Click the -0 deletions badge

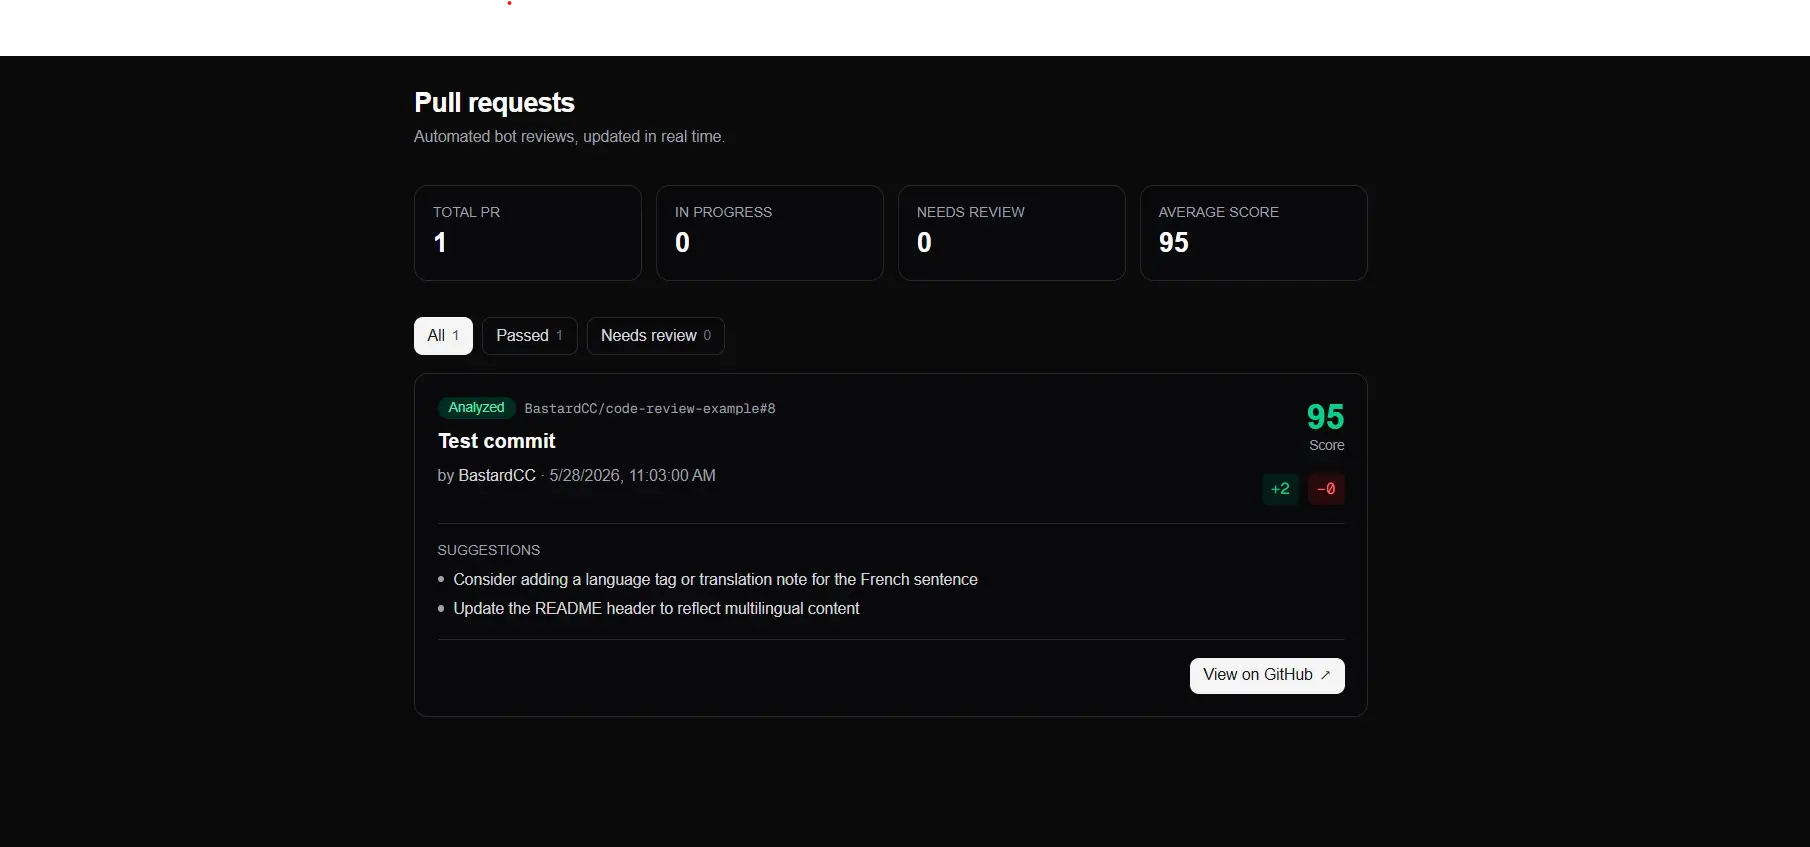(1326, 489)
